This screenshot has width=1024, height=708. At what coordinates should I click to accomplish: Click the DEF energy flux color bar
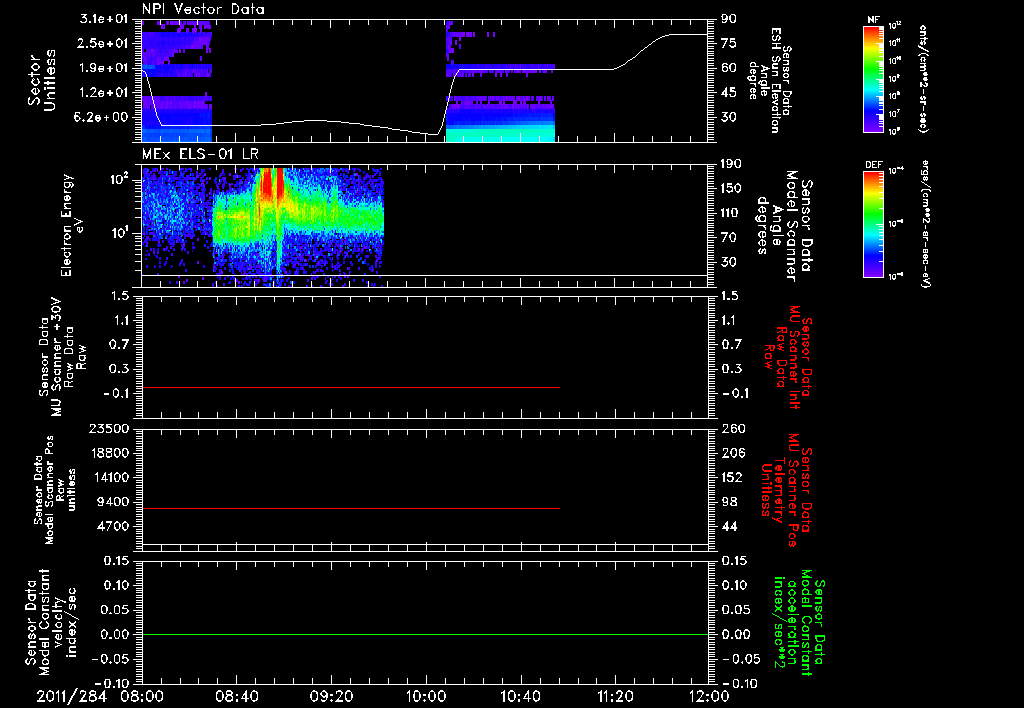874,224
